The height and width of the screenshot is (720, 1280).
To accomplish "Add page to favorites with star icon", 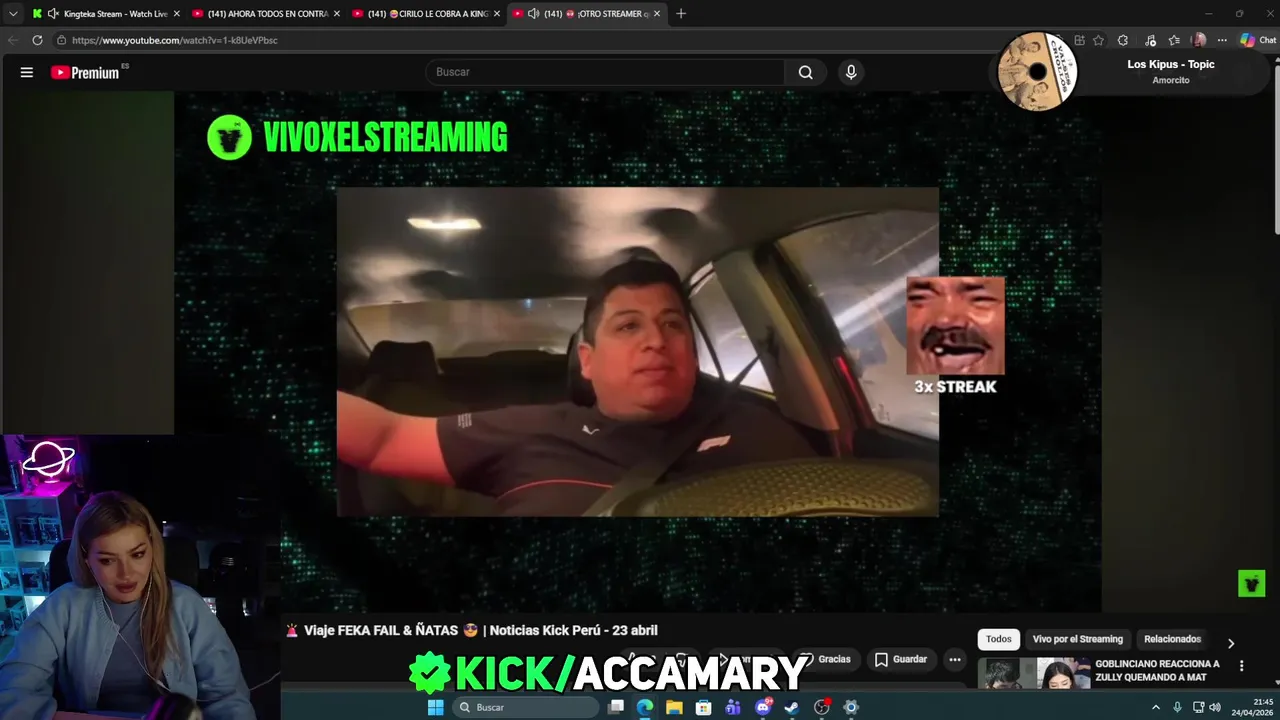I will (1098, 40).
